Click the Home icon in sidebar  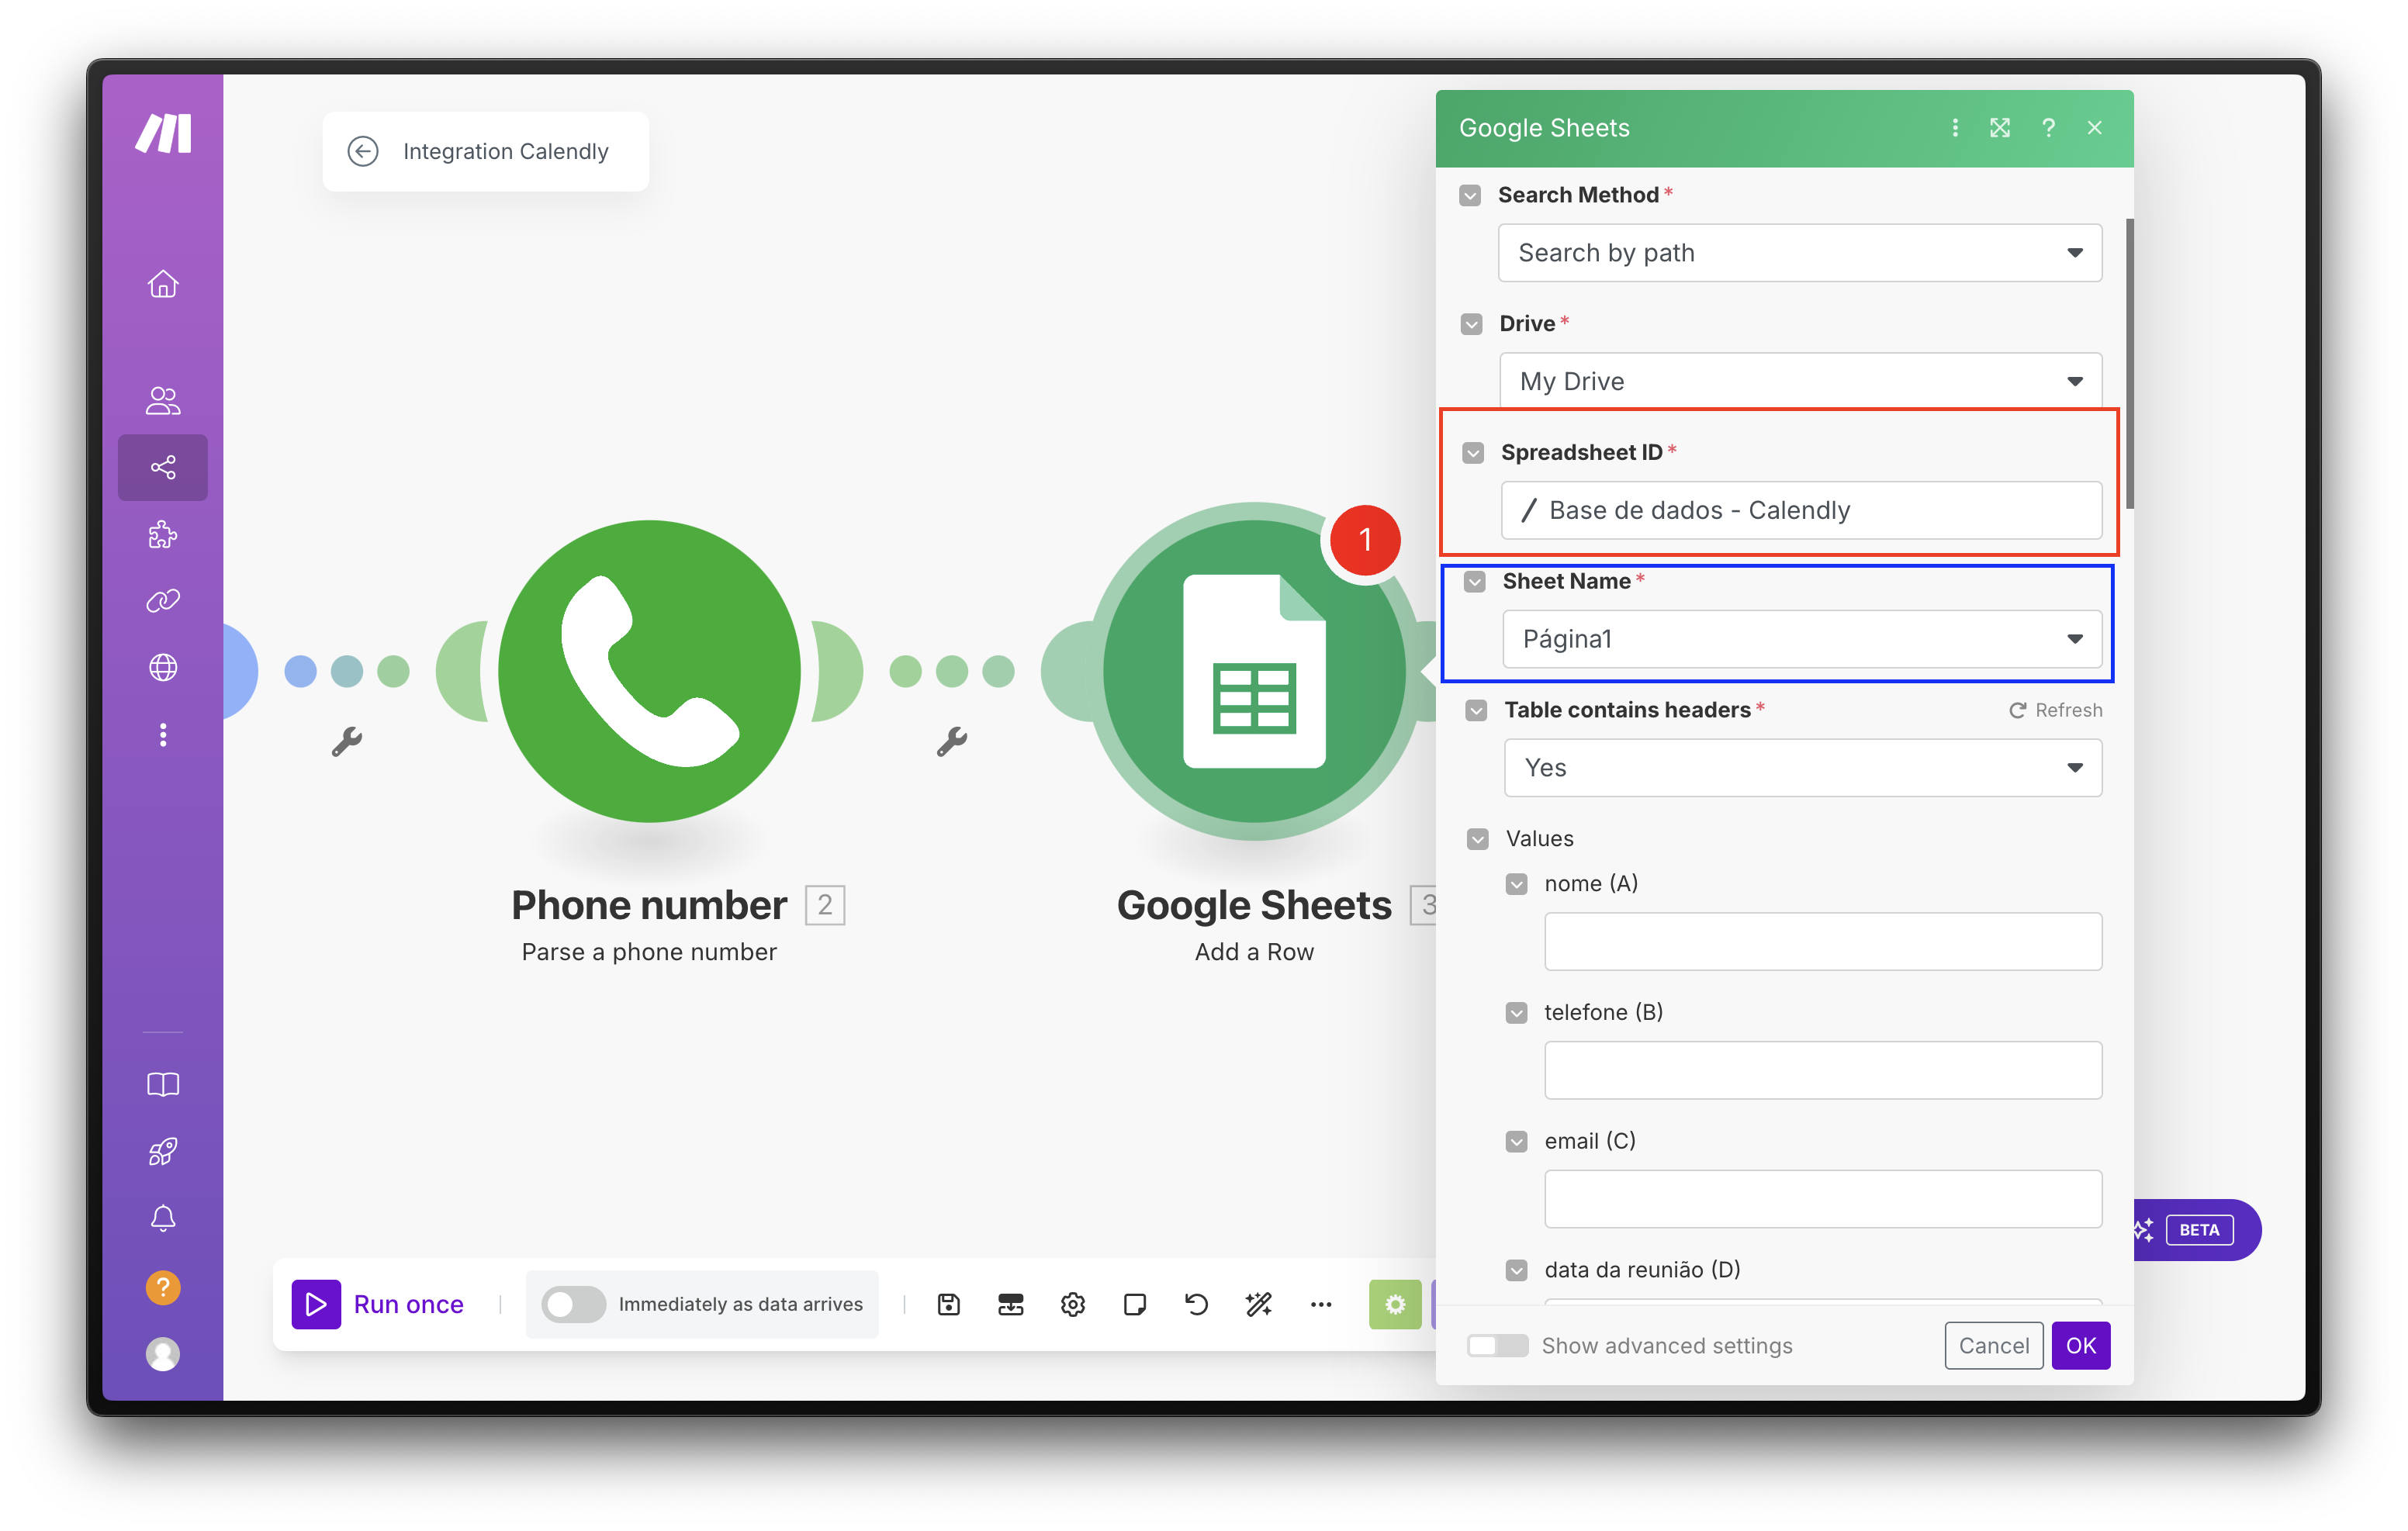tap(163, 285)
